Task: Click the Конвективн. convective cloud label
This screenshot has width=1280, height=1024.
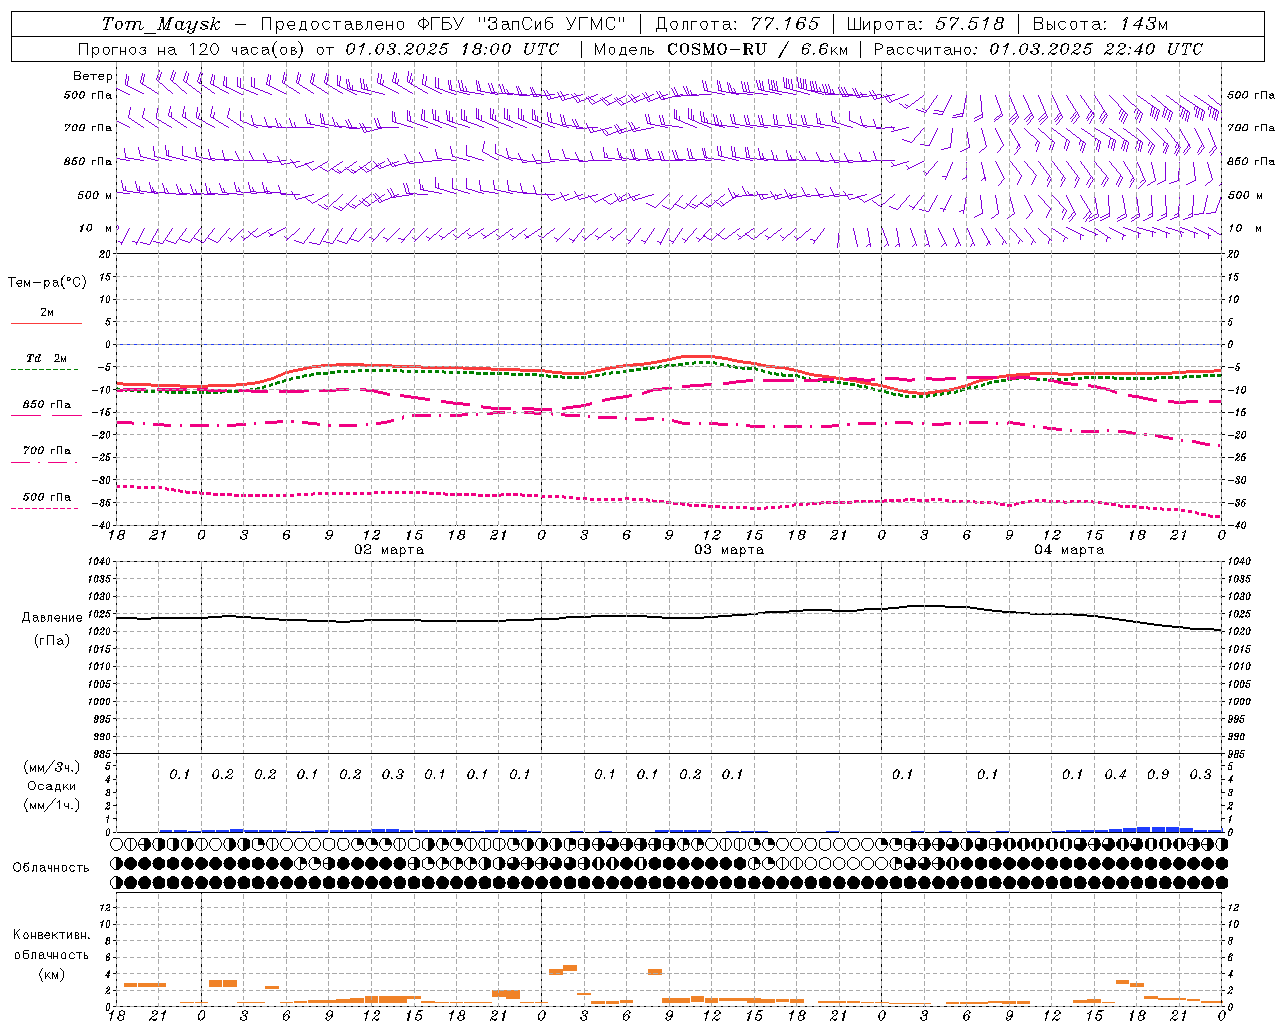Action: pos(51,935)
